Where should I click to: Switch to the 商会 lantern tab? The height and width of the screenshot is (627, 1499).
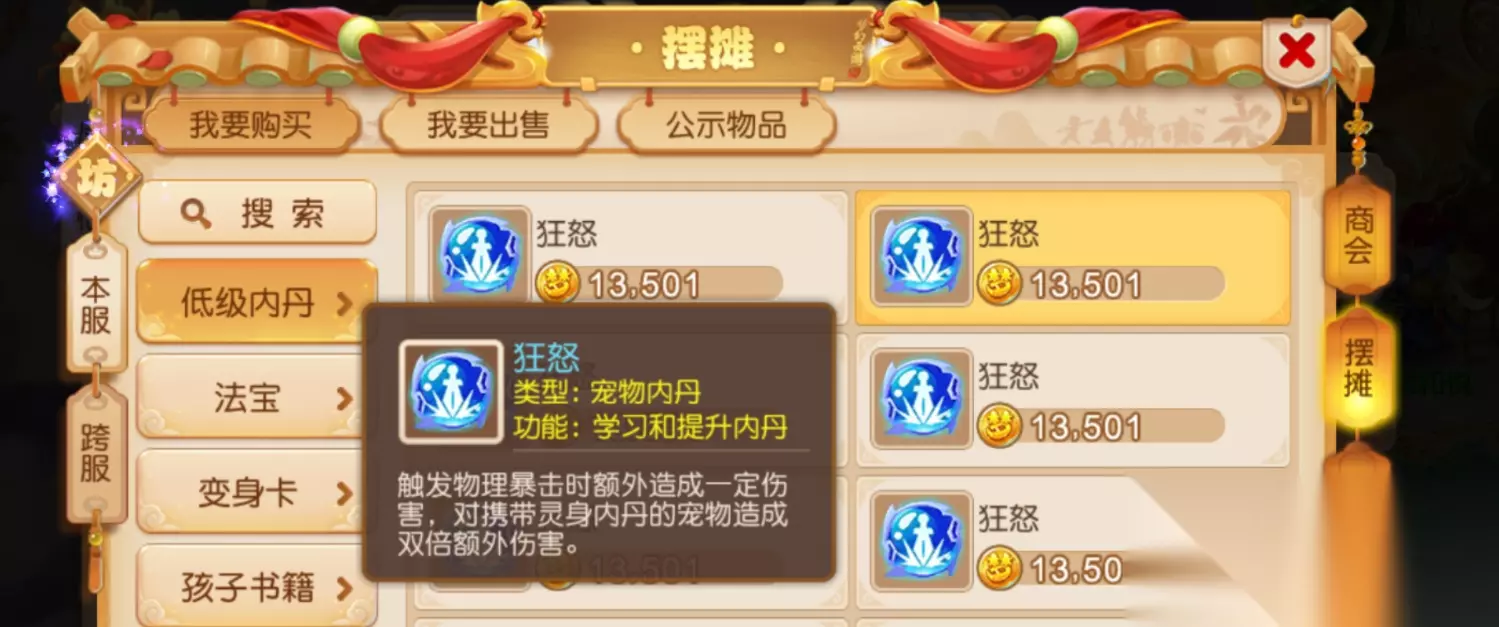1358,236
